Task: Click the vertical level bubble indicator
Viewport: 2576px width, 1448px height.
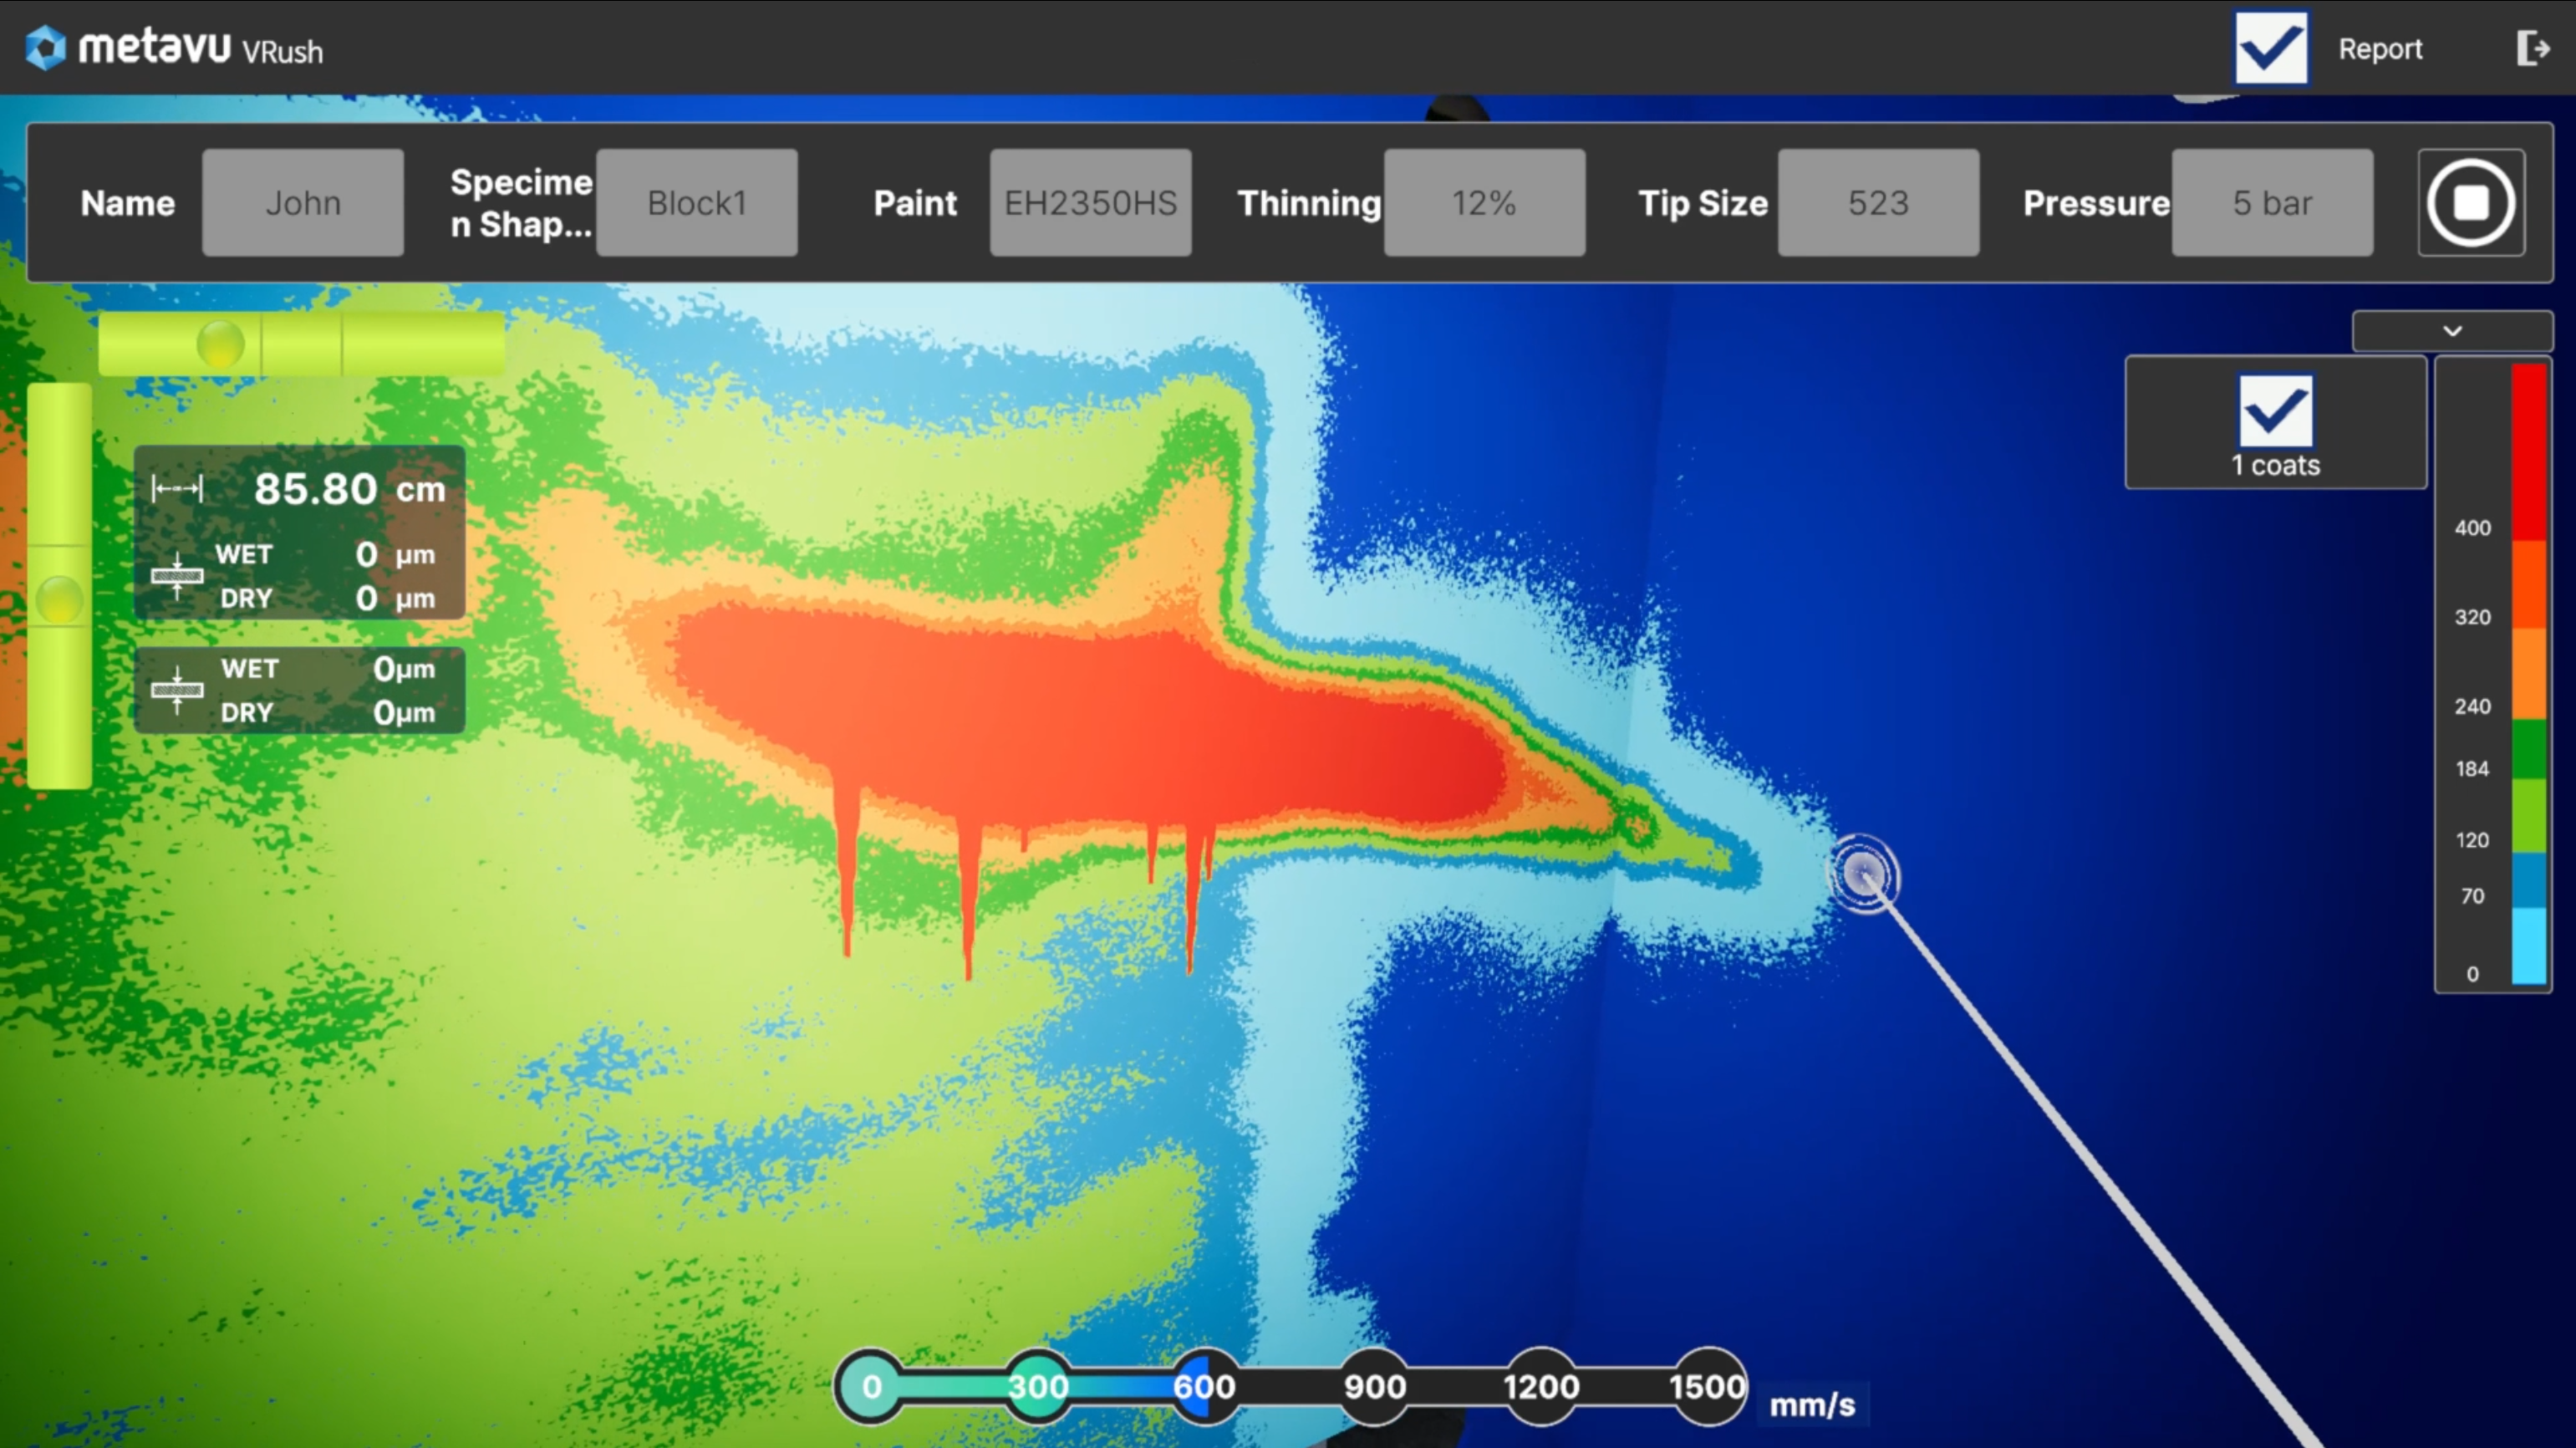Action: click(x=59, y=600)
